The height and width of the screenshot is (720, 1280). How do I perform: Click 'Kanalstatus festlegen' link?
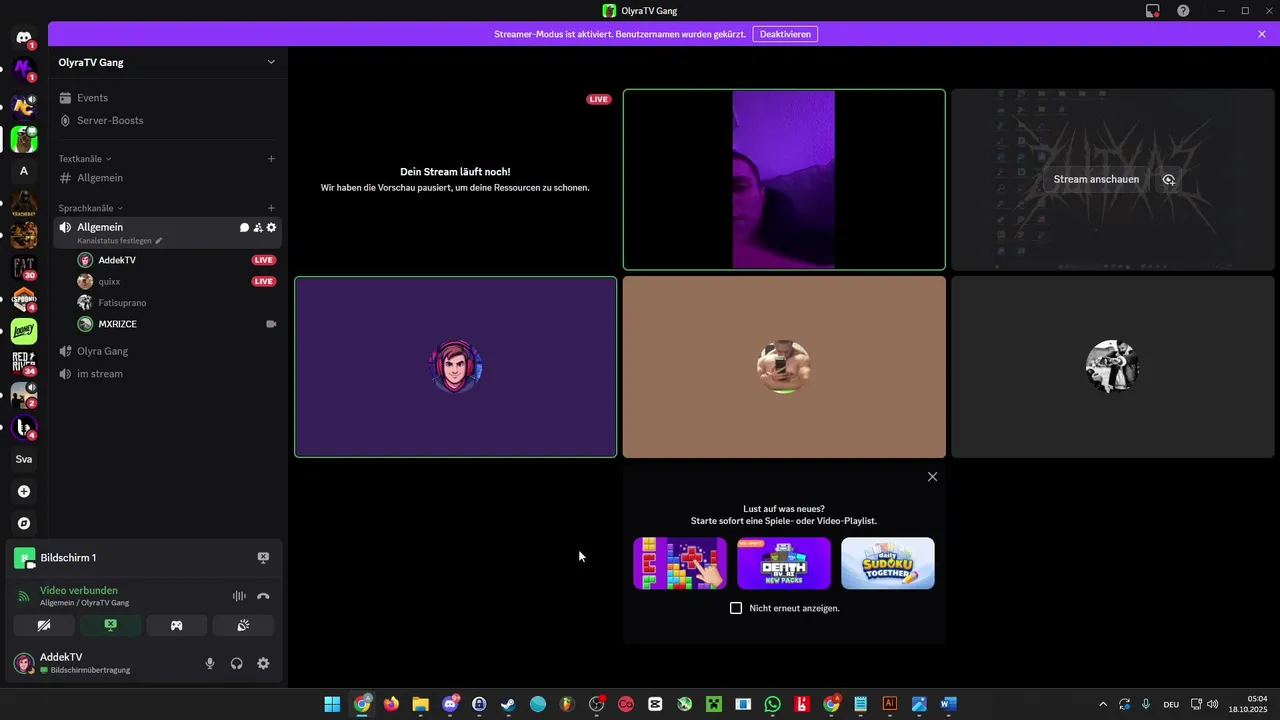pyautogui.click(x=114, y=241)
